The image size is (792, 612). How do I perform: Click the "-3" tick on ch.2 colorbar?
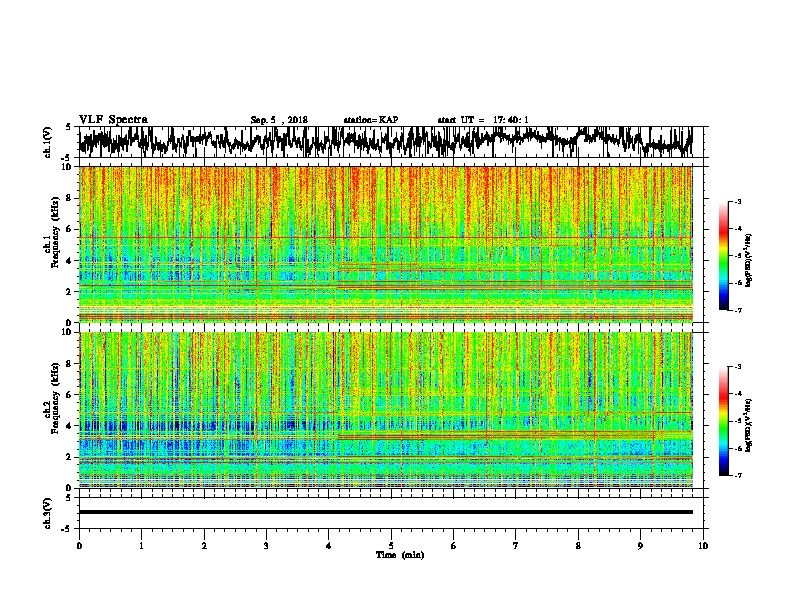click(x=738, y=367)
